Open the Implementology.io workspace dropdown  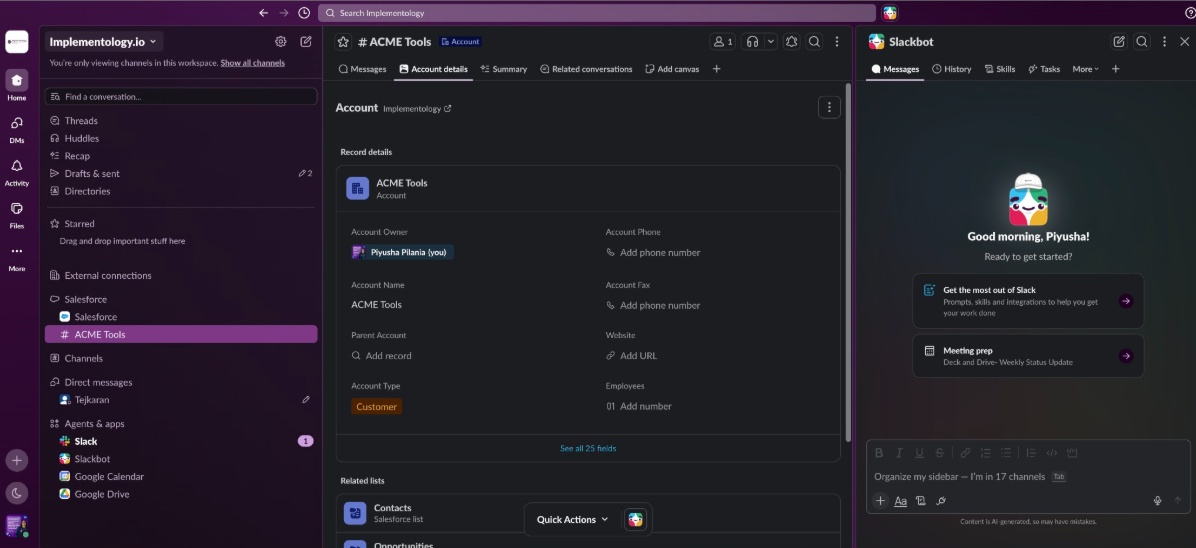pyautogui.click(x=103, y=42)
